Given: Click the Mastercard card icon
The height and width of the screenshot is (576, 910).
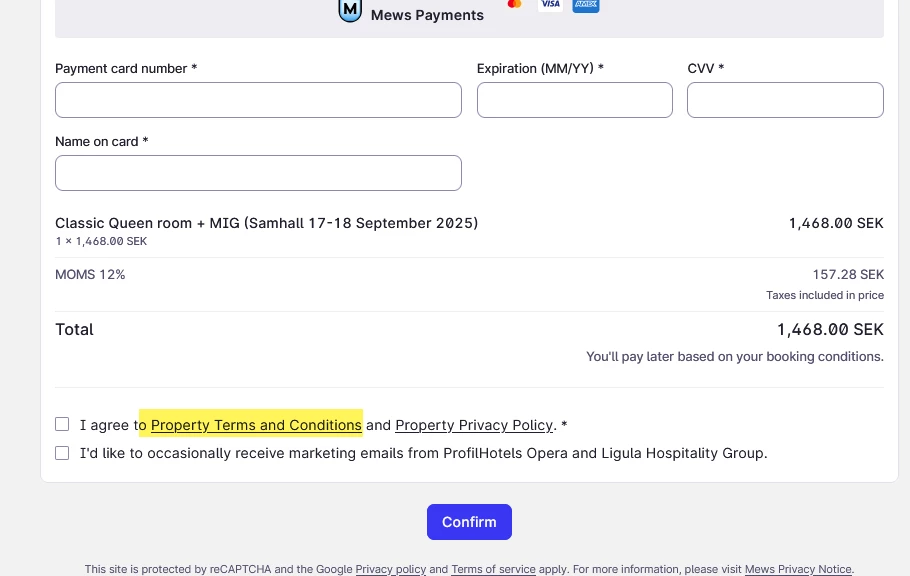Looking at the screenshot, I should [x=514, y=5].
